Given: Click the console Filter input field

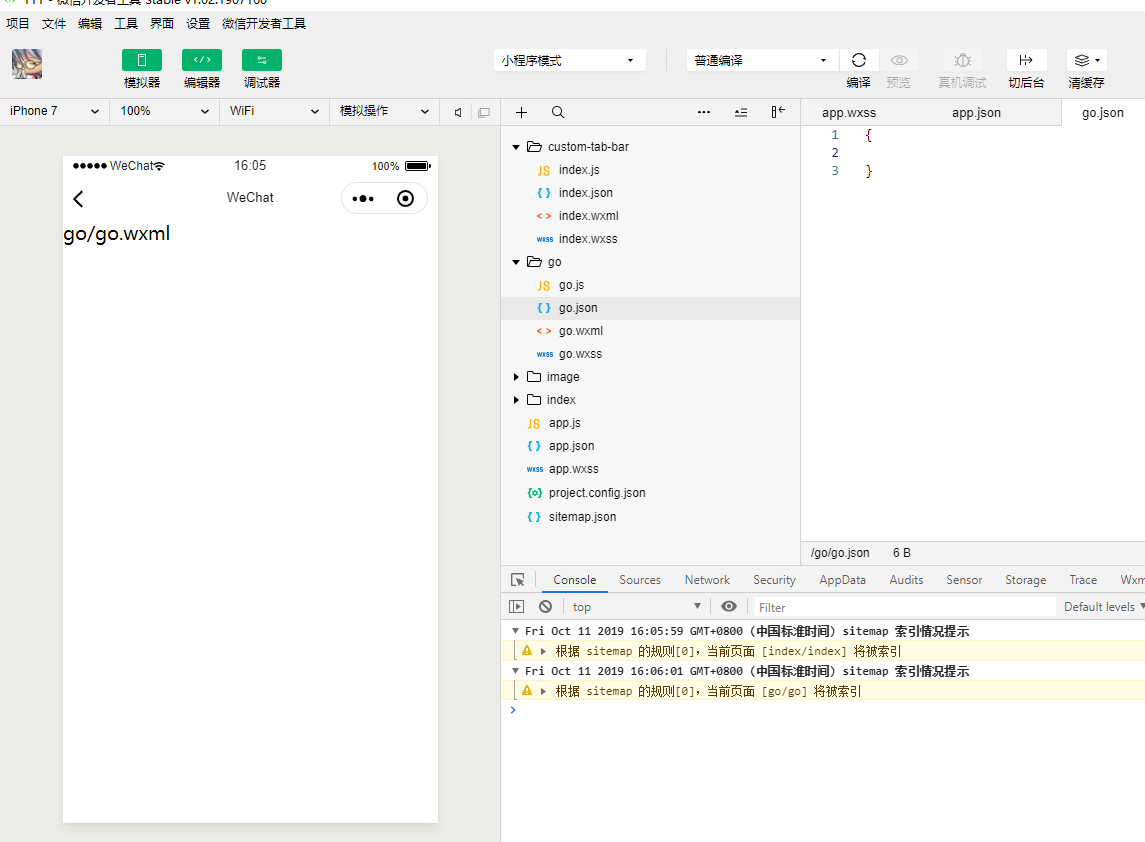Looking at the screenshot, I should tap(904, 607).
